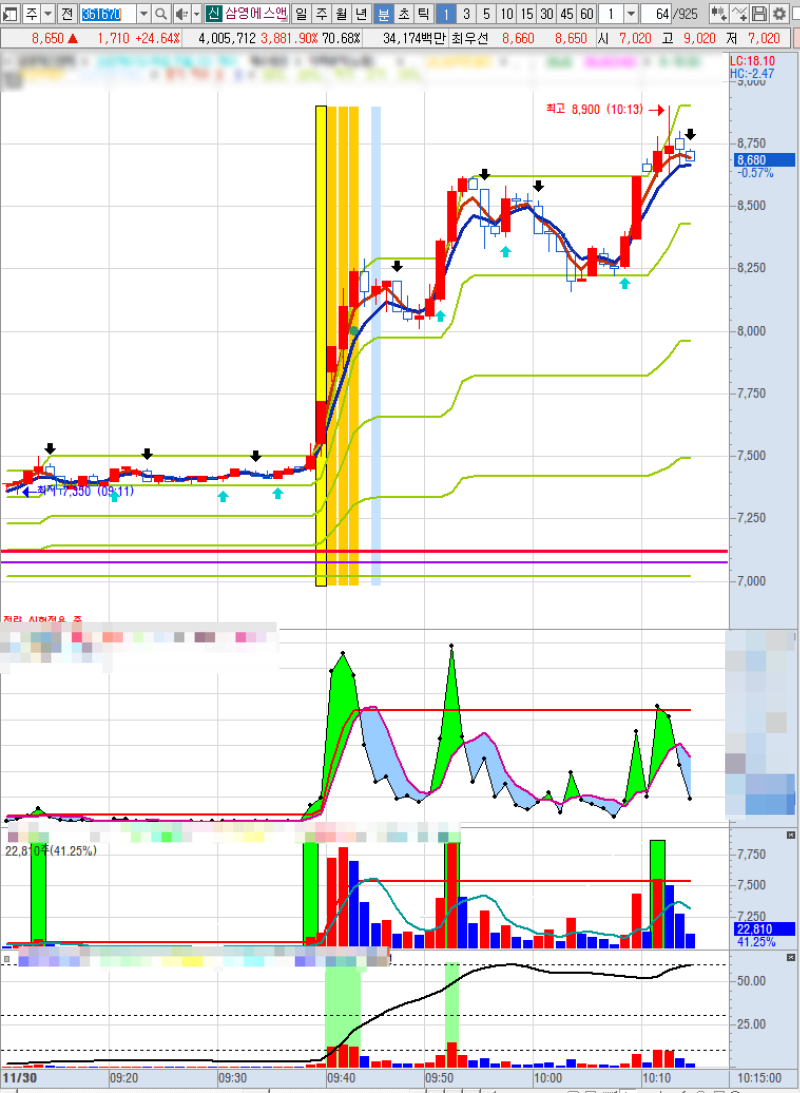Screen dimensions: 800x1093
Task: Close the volume indicator panel
Action: point(791,834)
